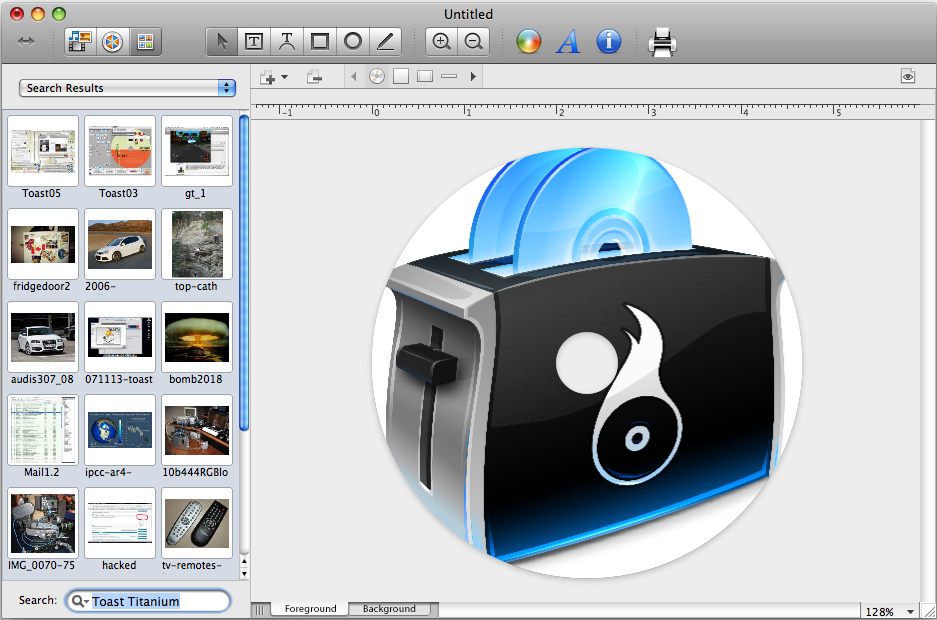This screenshot has width=937, height=620.
Task: Select the ipcc-ar4- thumbnail
Action: click(120, 430)
